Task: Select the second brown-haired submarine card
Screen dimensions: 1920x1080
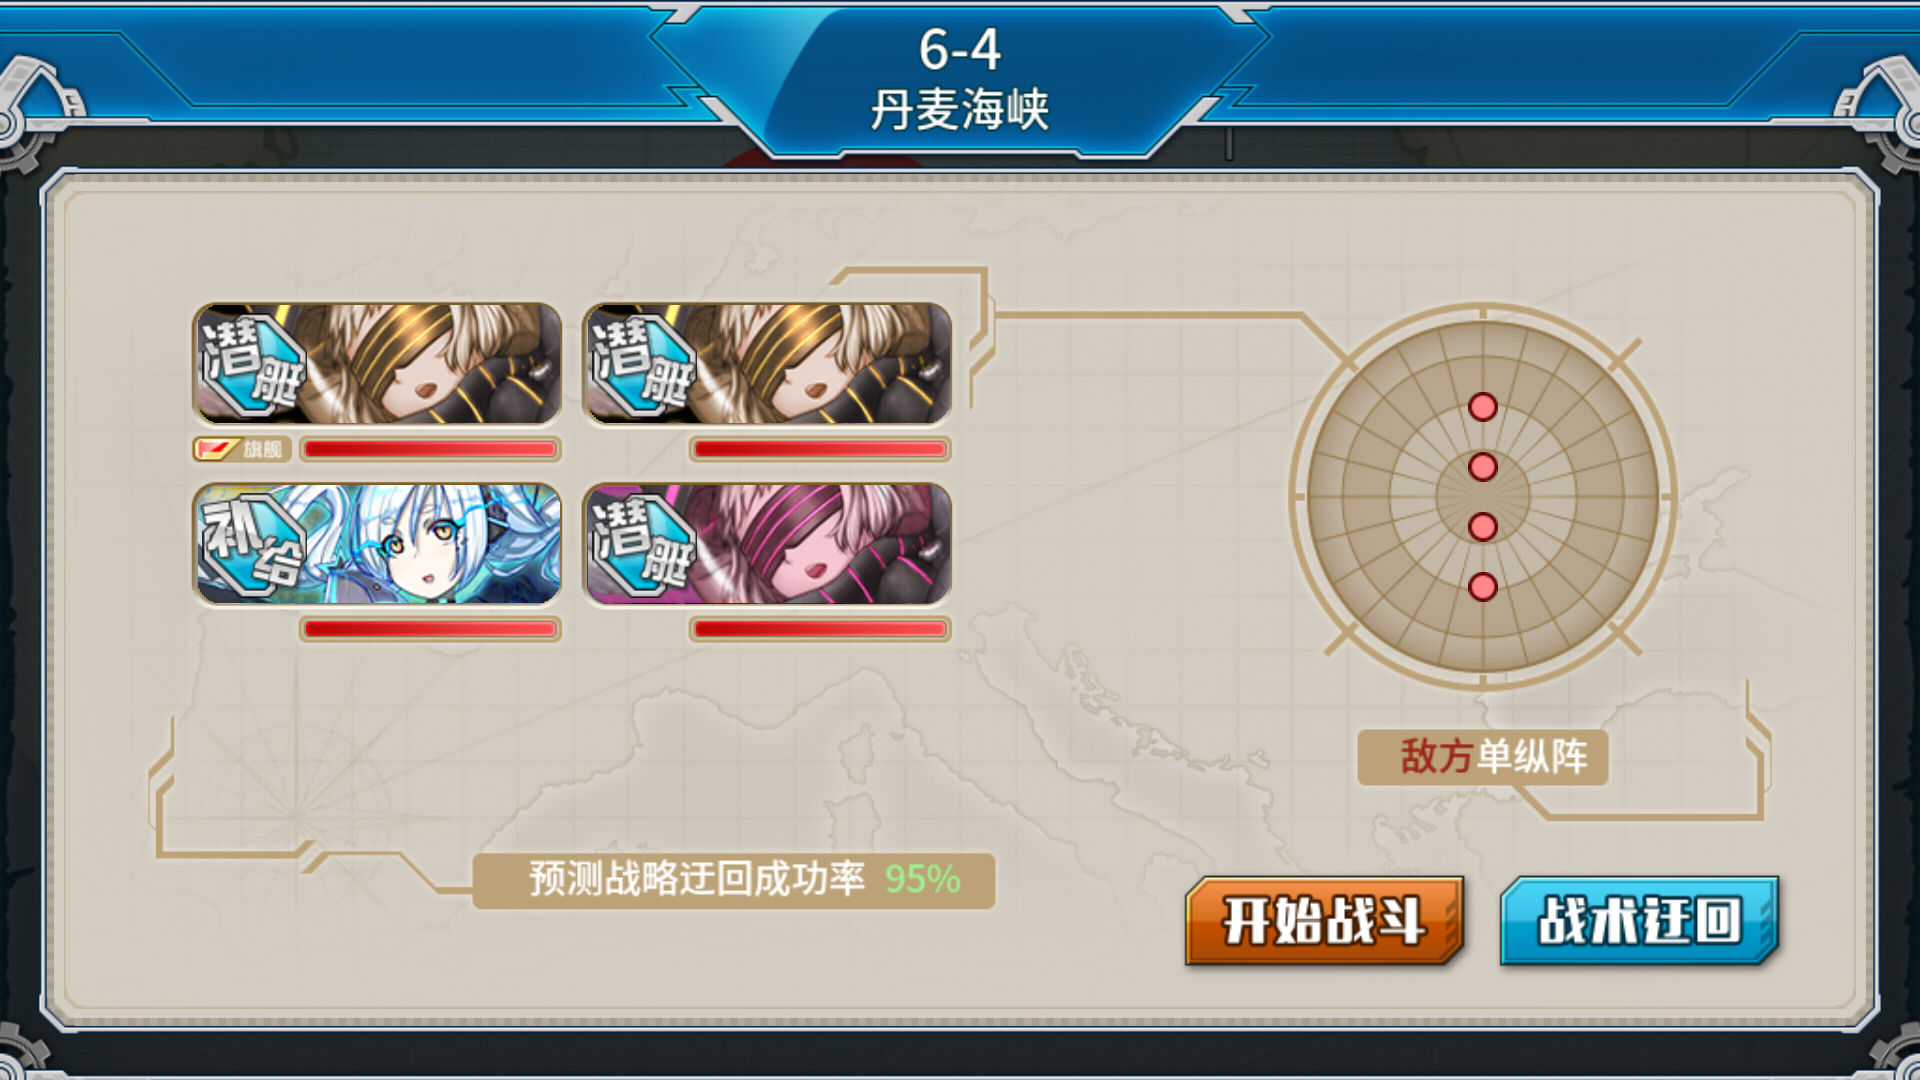Action: click(767, 364)
